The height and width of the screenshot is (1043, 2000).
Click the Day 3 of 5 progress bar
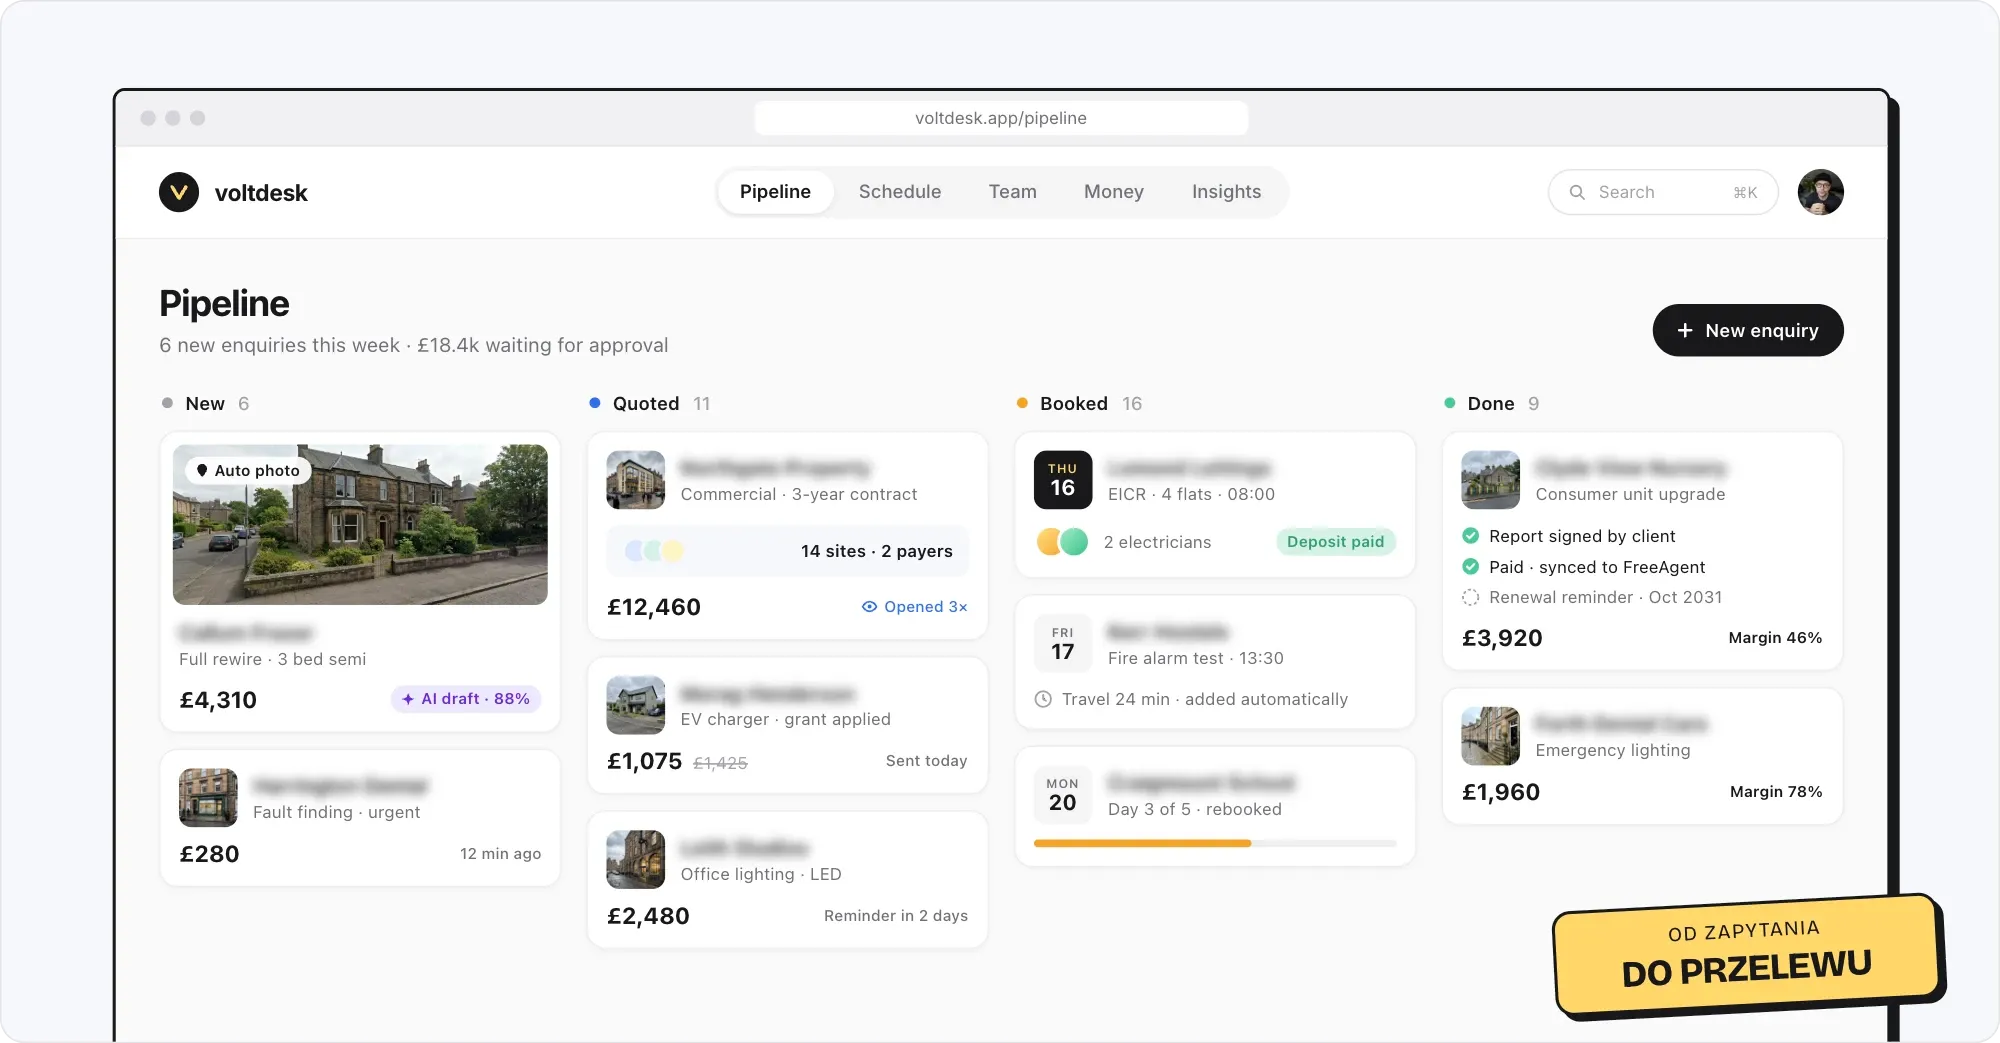coord(1215,843)
